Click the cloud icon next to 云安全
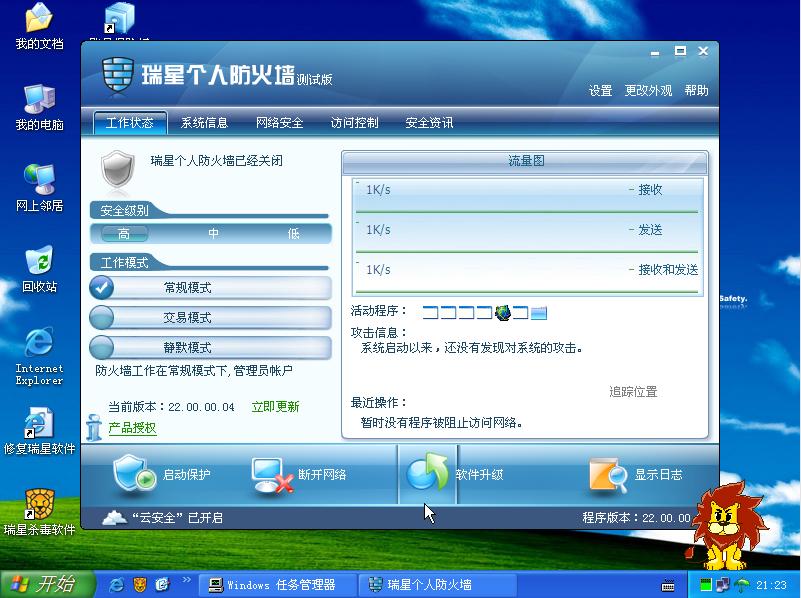Viewport: 801px width, 598px height. 114,517
